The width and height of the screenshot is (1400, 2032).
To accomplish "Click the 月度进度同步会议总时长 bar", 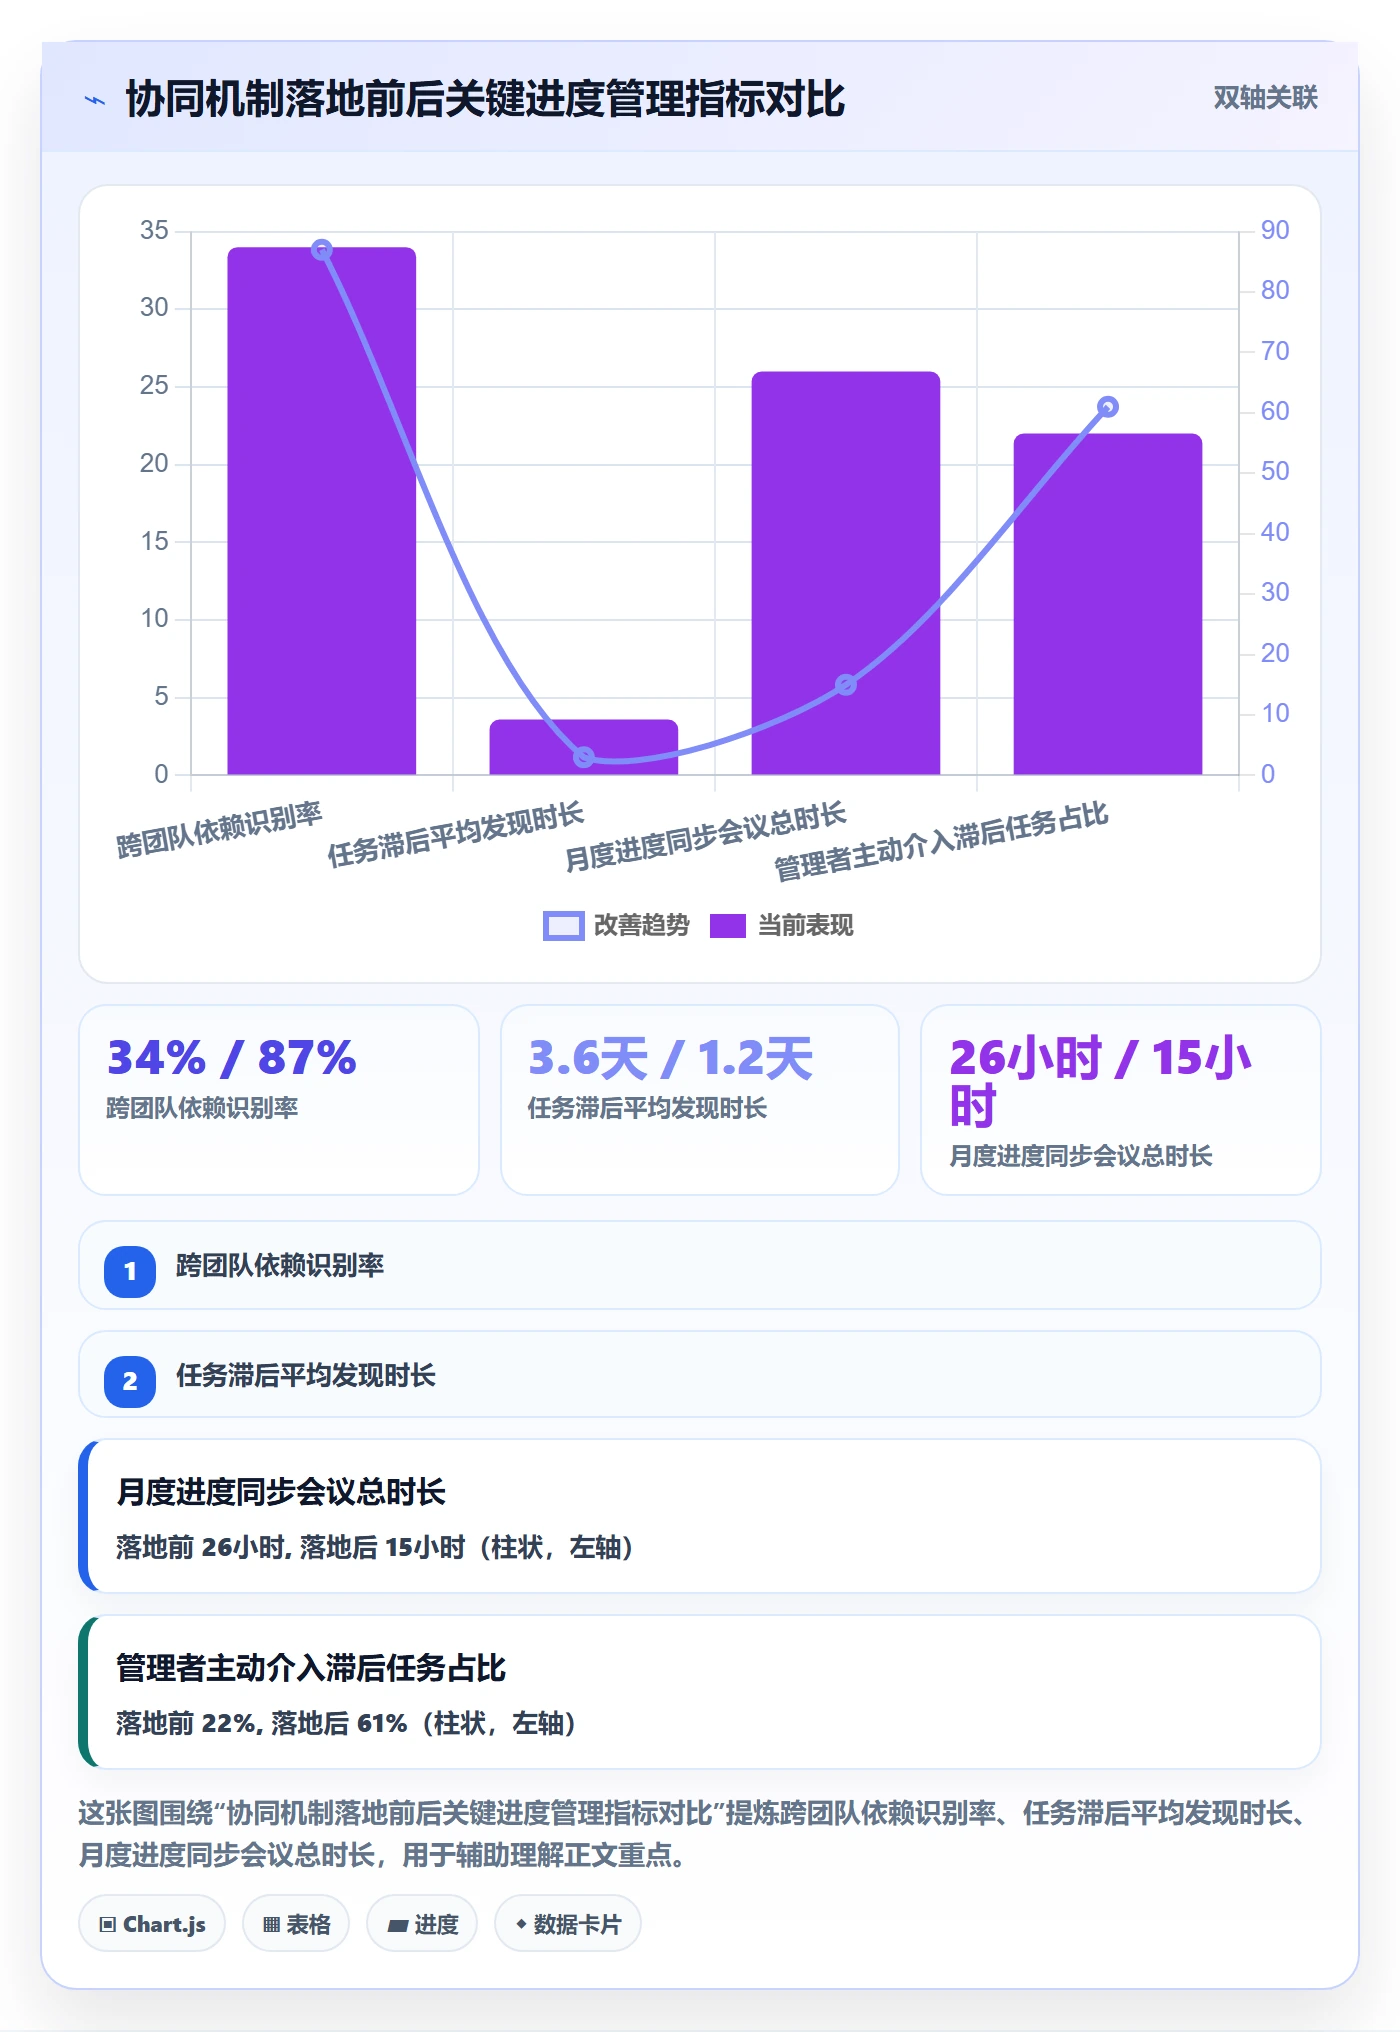I will pyautogui.click(x=846, y=573).
